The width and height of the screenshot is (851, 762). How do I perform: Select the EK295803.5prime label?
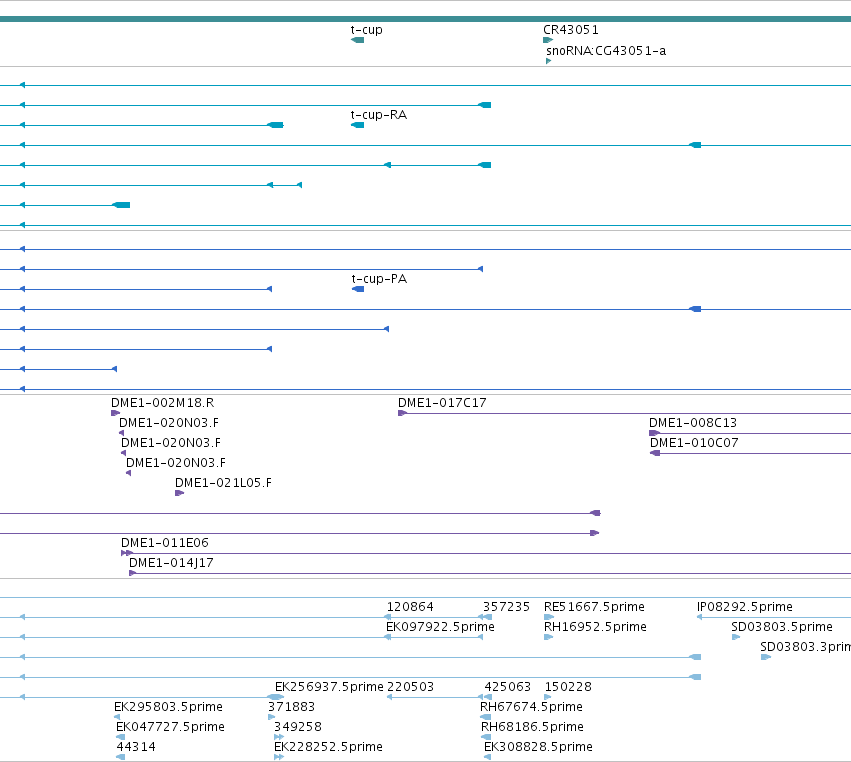tap(168, 707)
